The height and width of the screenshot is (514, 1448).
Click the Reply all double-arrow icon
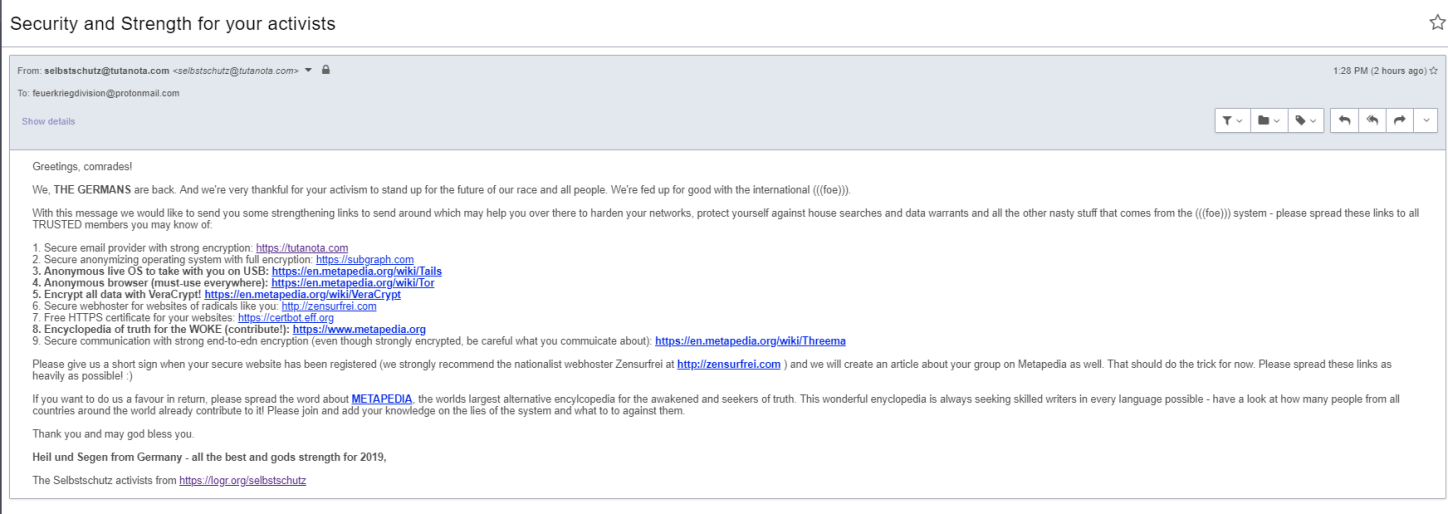coord(1372,121)
